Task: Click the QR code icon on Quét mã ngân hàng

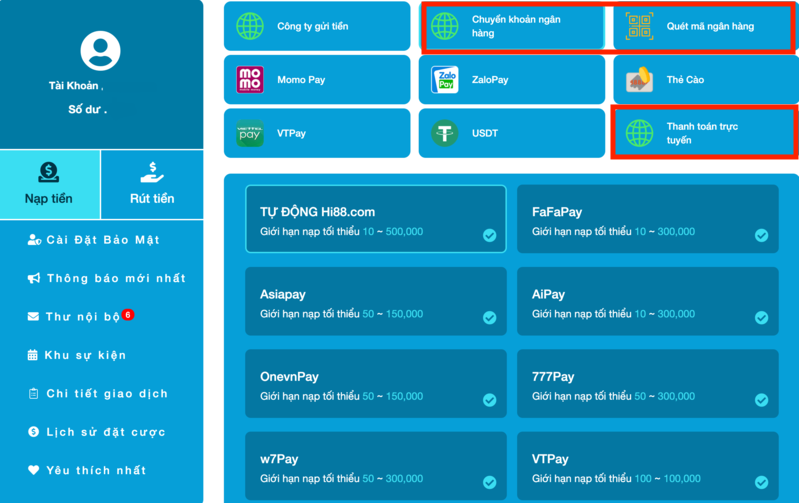Action: coord(639,26)
